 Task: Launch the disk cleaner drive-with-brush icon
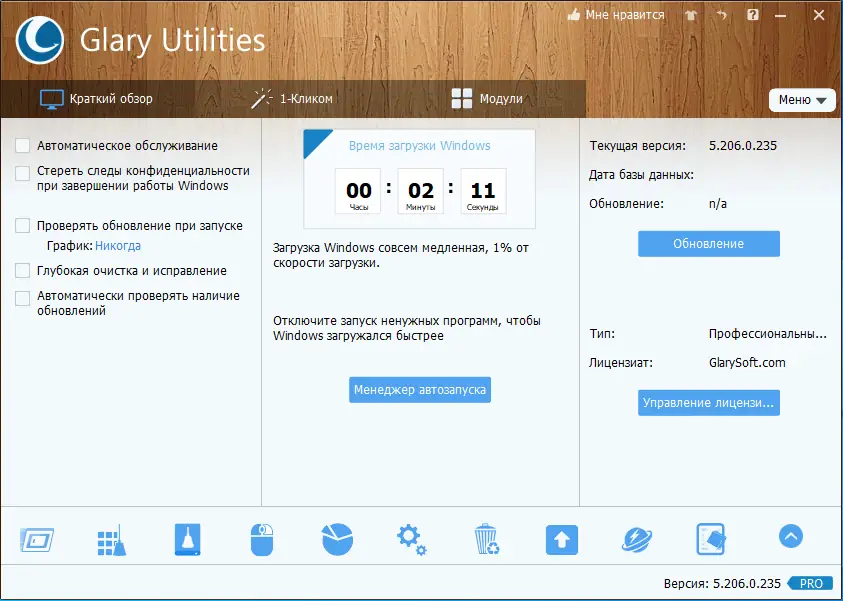(187, 539)
